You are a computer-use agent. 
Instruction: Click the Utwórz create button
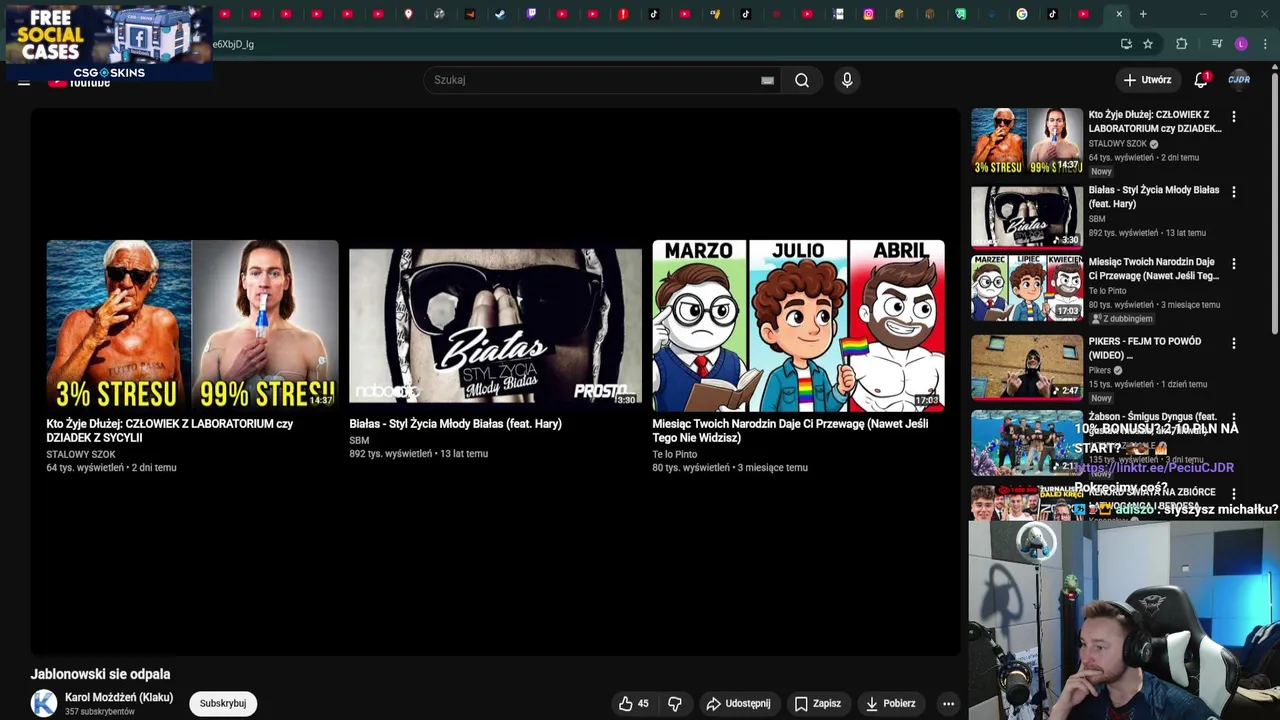click(1146, 80)
